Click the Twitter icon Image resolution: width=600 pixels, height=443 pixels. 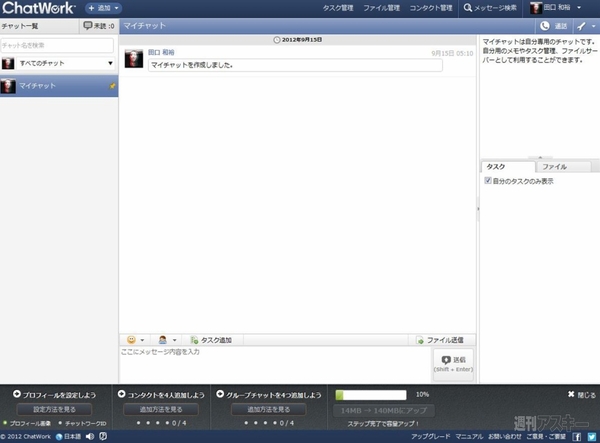[592, 437]
